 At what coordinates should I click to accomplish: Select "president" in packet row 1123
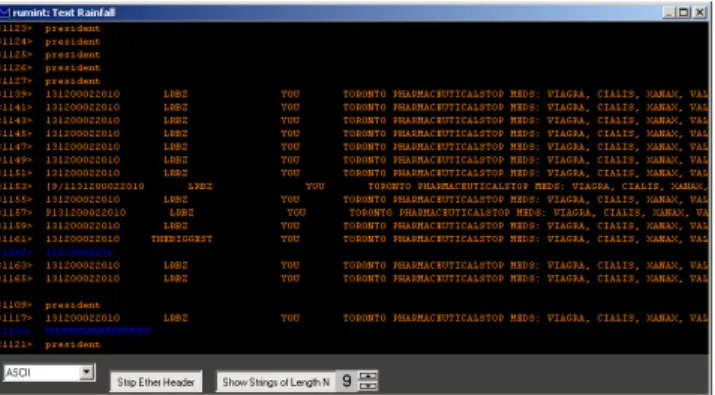73,28
